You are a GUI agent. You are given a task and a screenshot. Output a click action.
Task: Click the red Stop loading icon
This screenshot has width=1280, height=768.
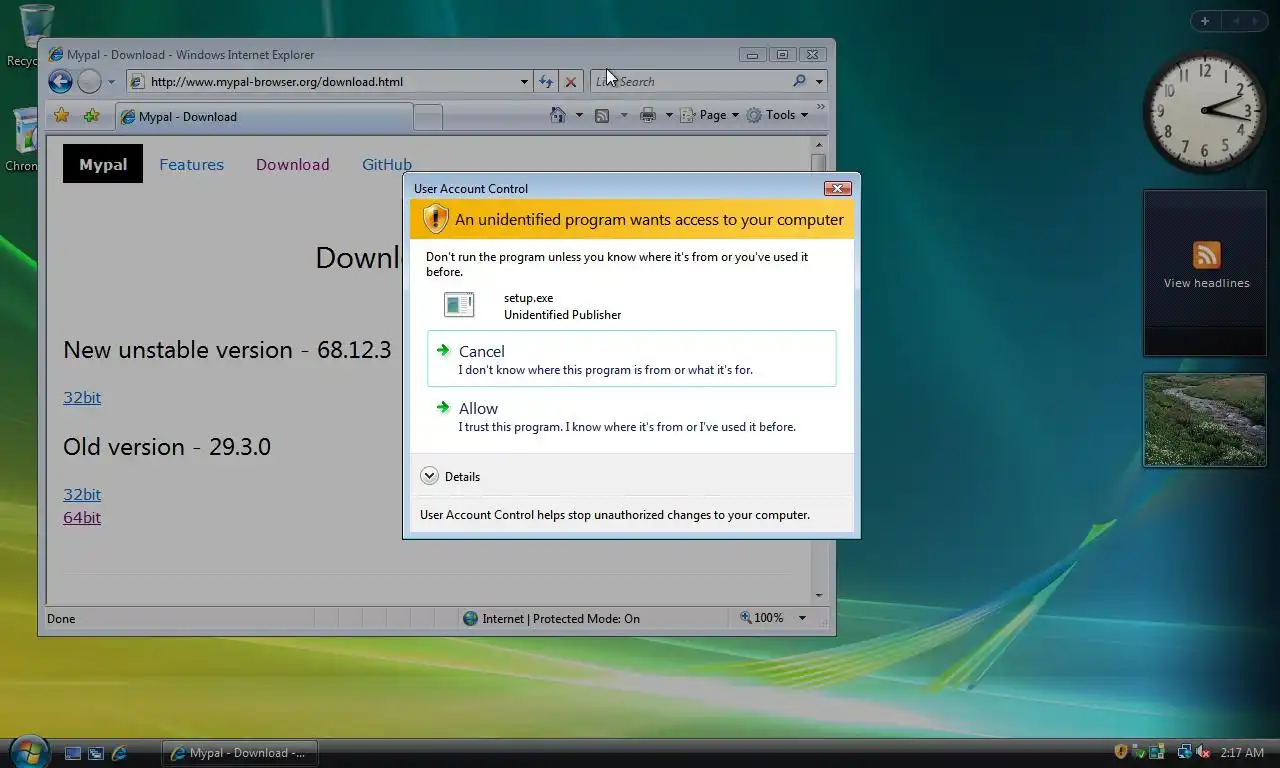tap(571, 82)
